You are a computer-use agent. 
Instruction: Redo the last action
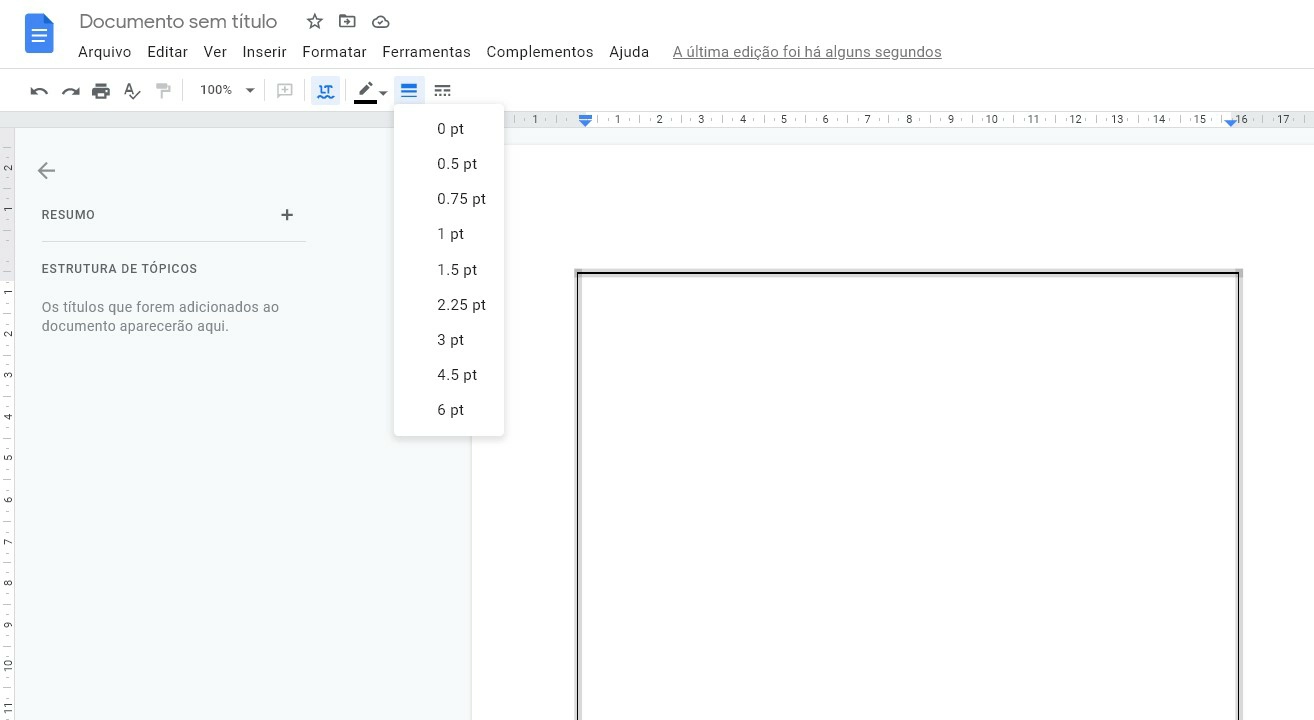point(70,91)
